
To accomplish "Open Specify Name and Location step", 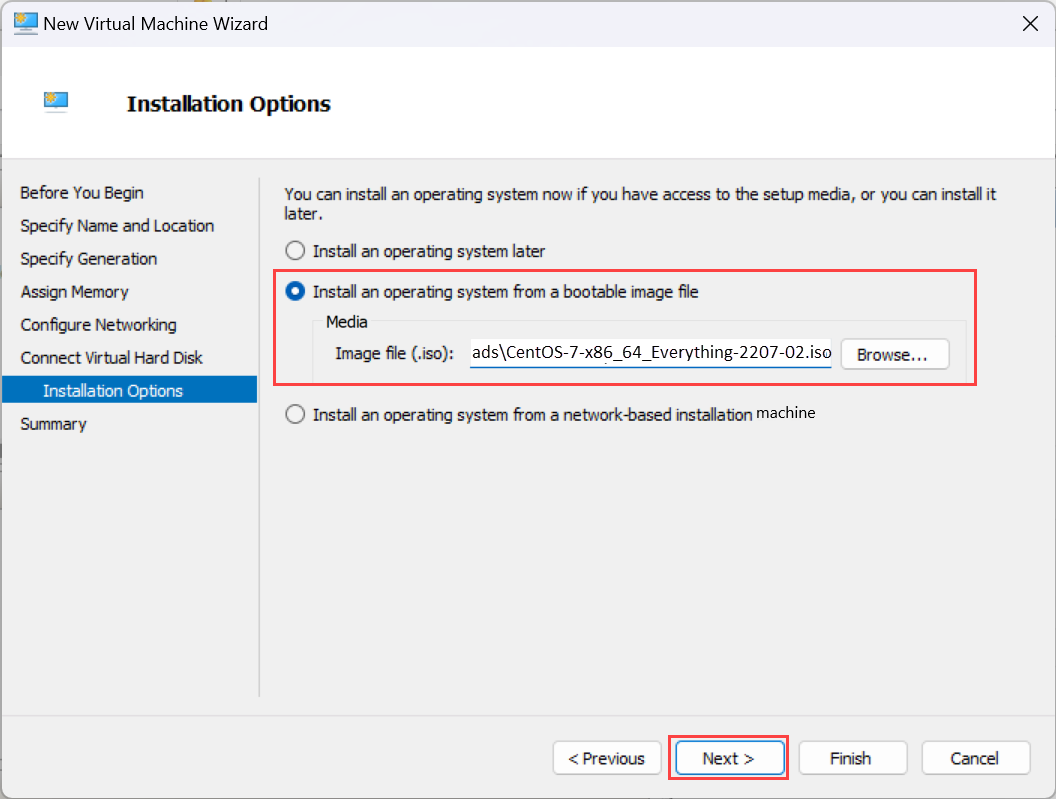I will click(117, 226).
